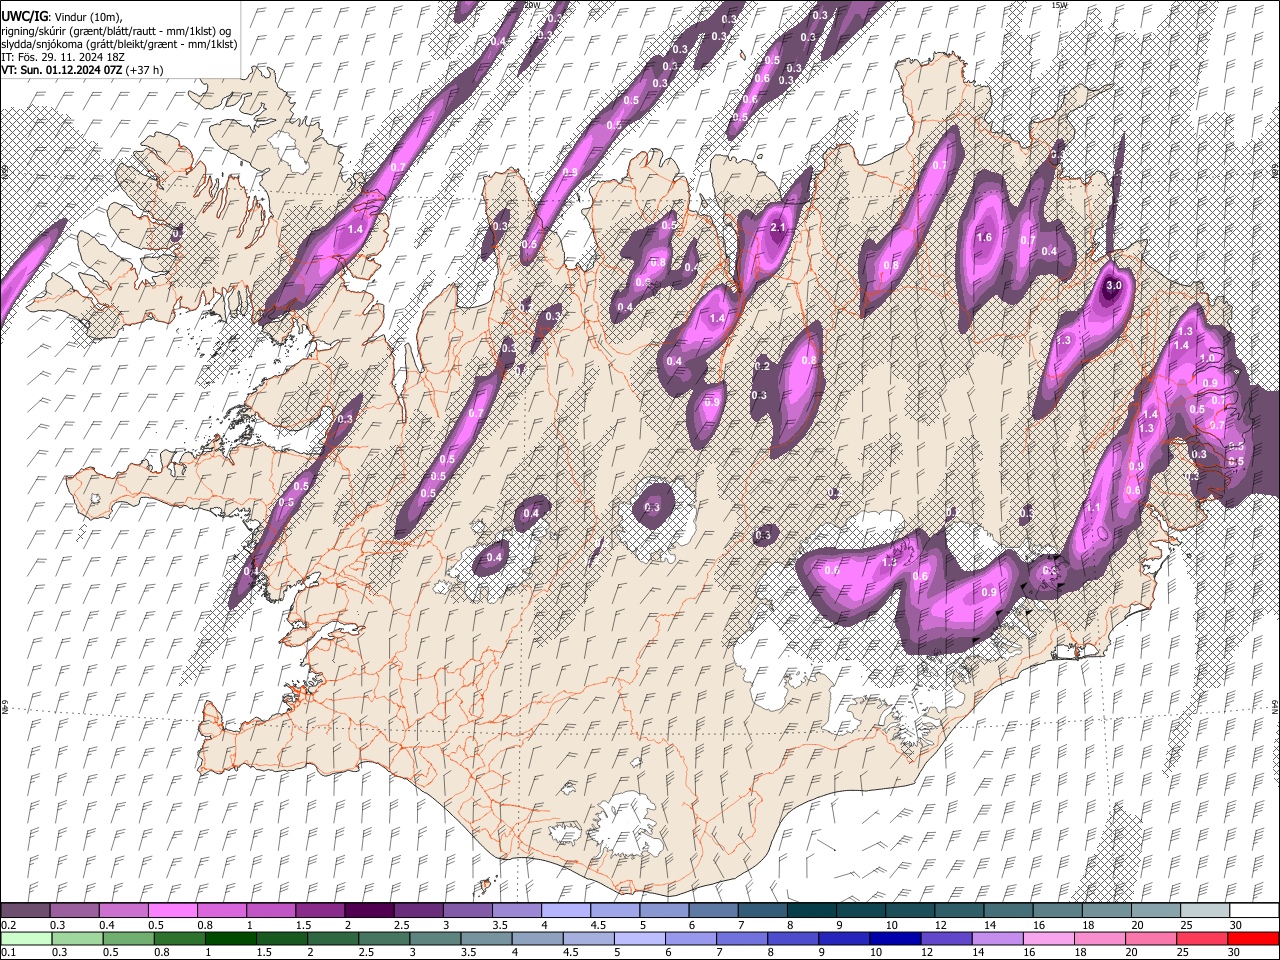Screen dimensions: 1280x960
Task: Click the 0.8 label in the bottom legend row
Action: coord(162,953)
